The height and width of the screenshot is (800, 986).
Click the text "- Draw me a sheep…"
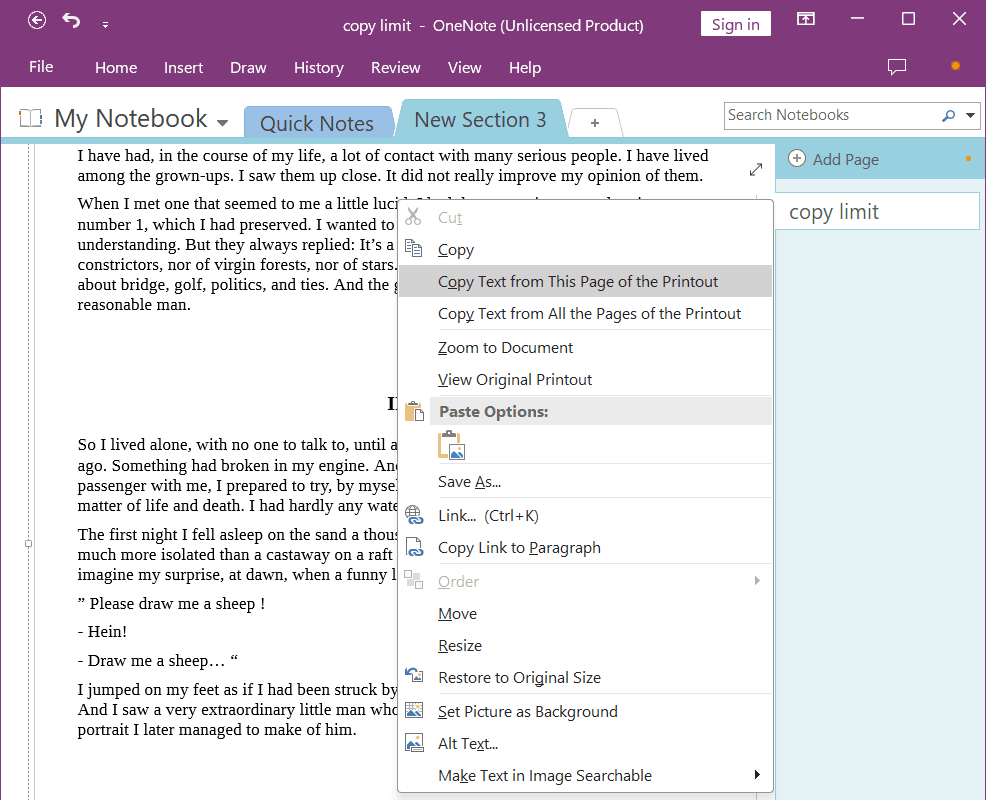pyautogui.click(x=151, y=661)
